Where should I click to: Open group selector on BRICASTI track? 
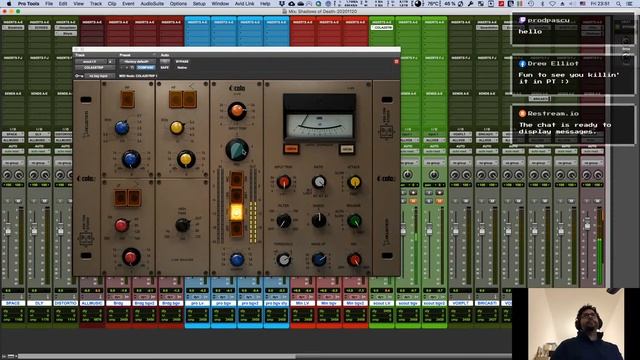point(487,163)
